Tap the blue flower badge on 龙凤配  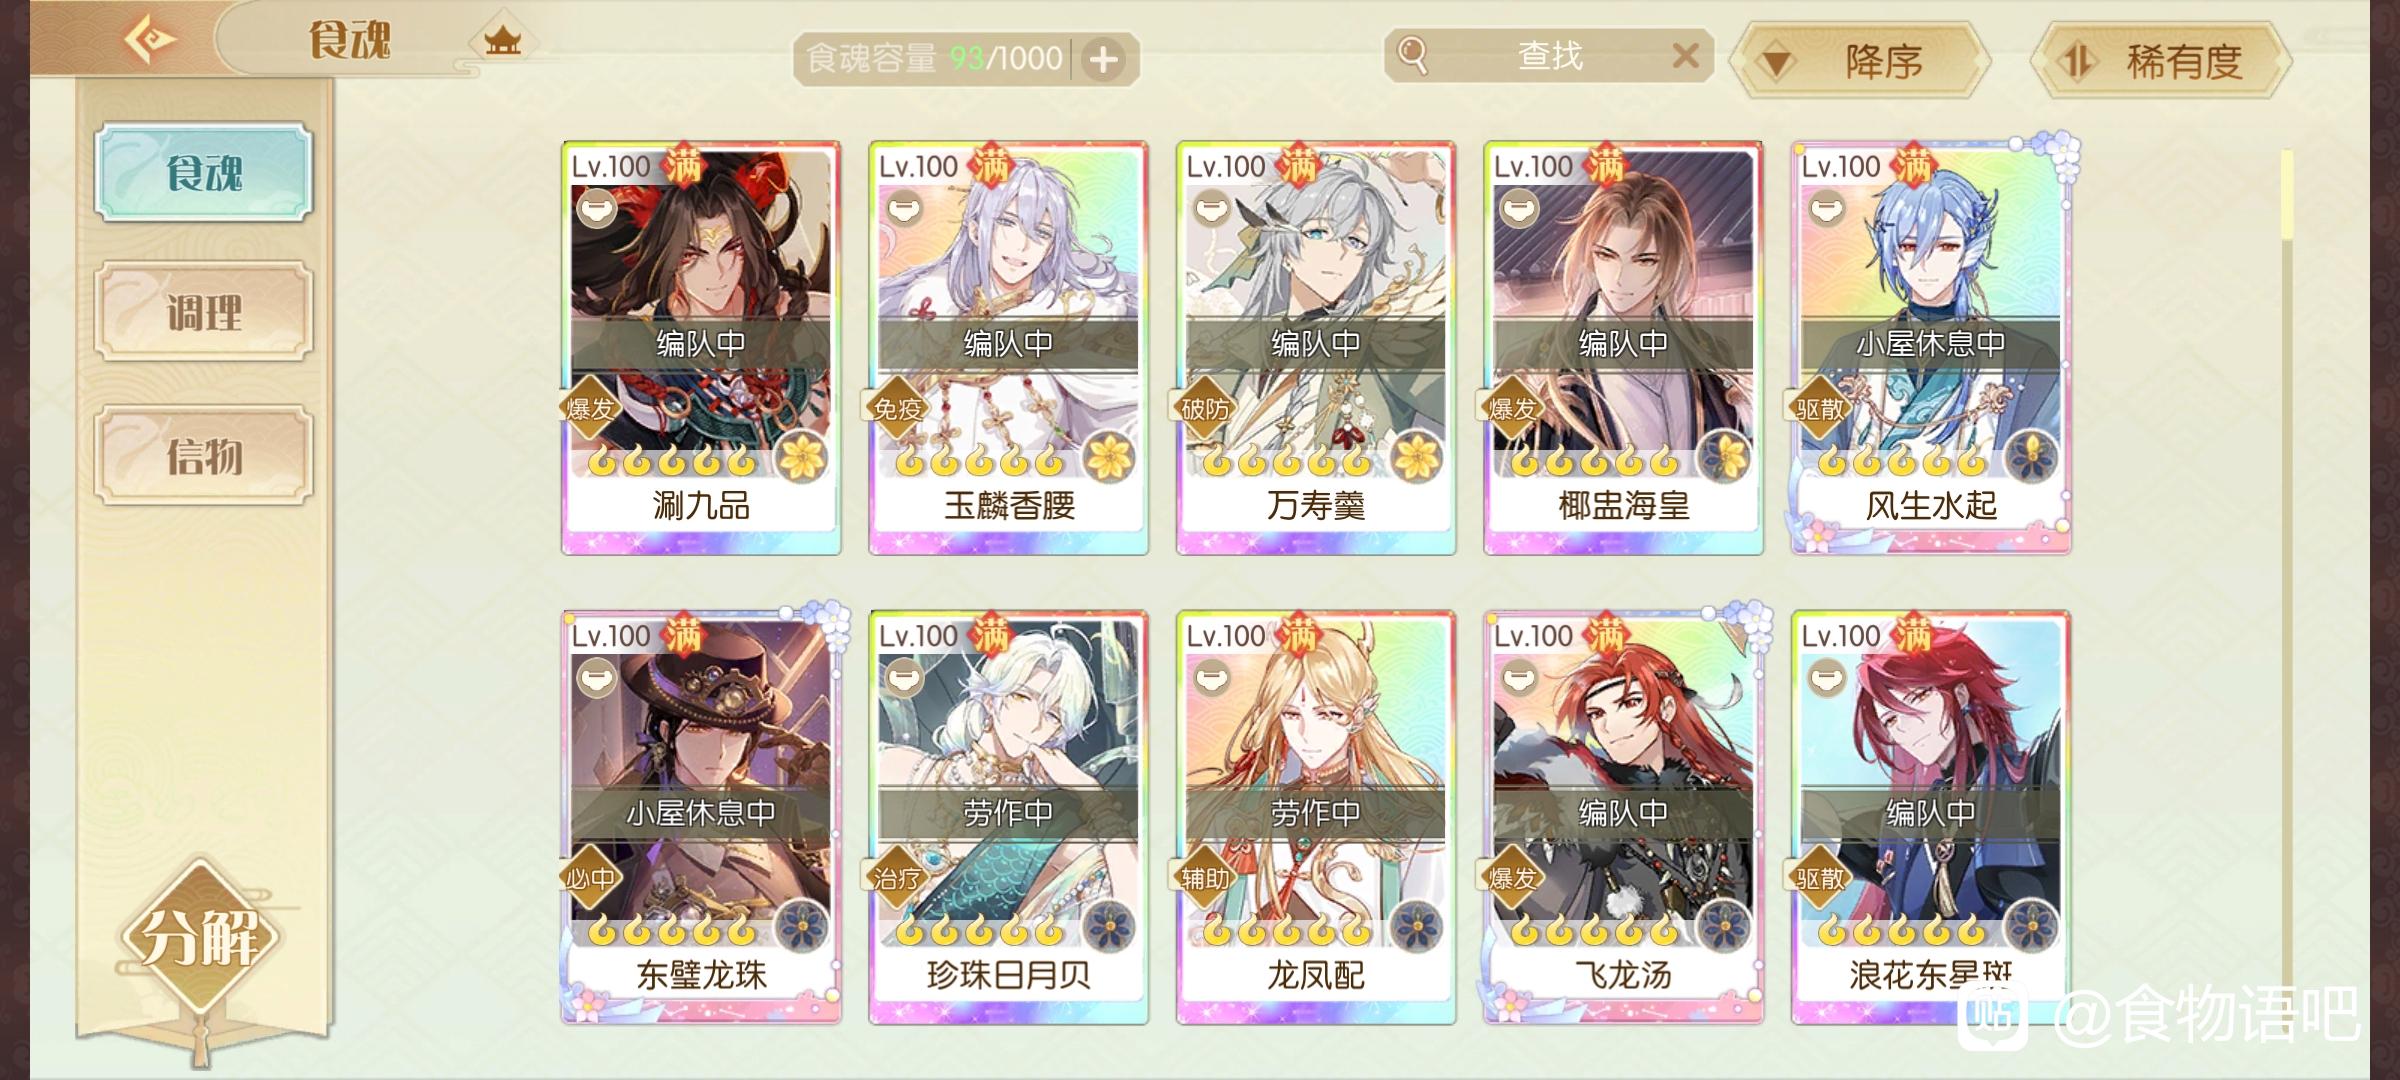pyautogui.click(x=1416, y=927)
